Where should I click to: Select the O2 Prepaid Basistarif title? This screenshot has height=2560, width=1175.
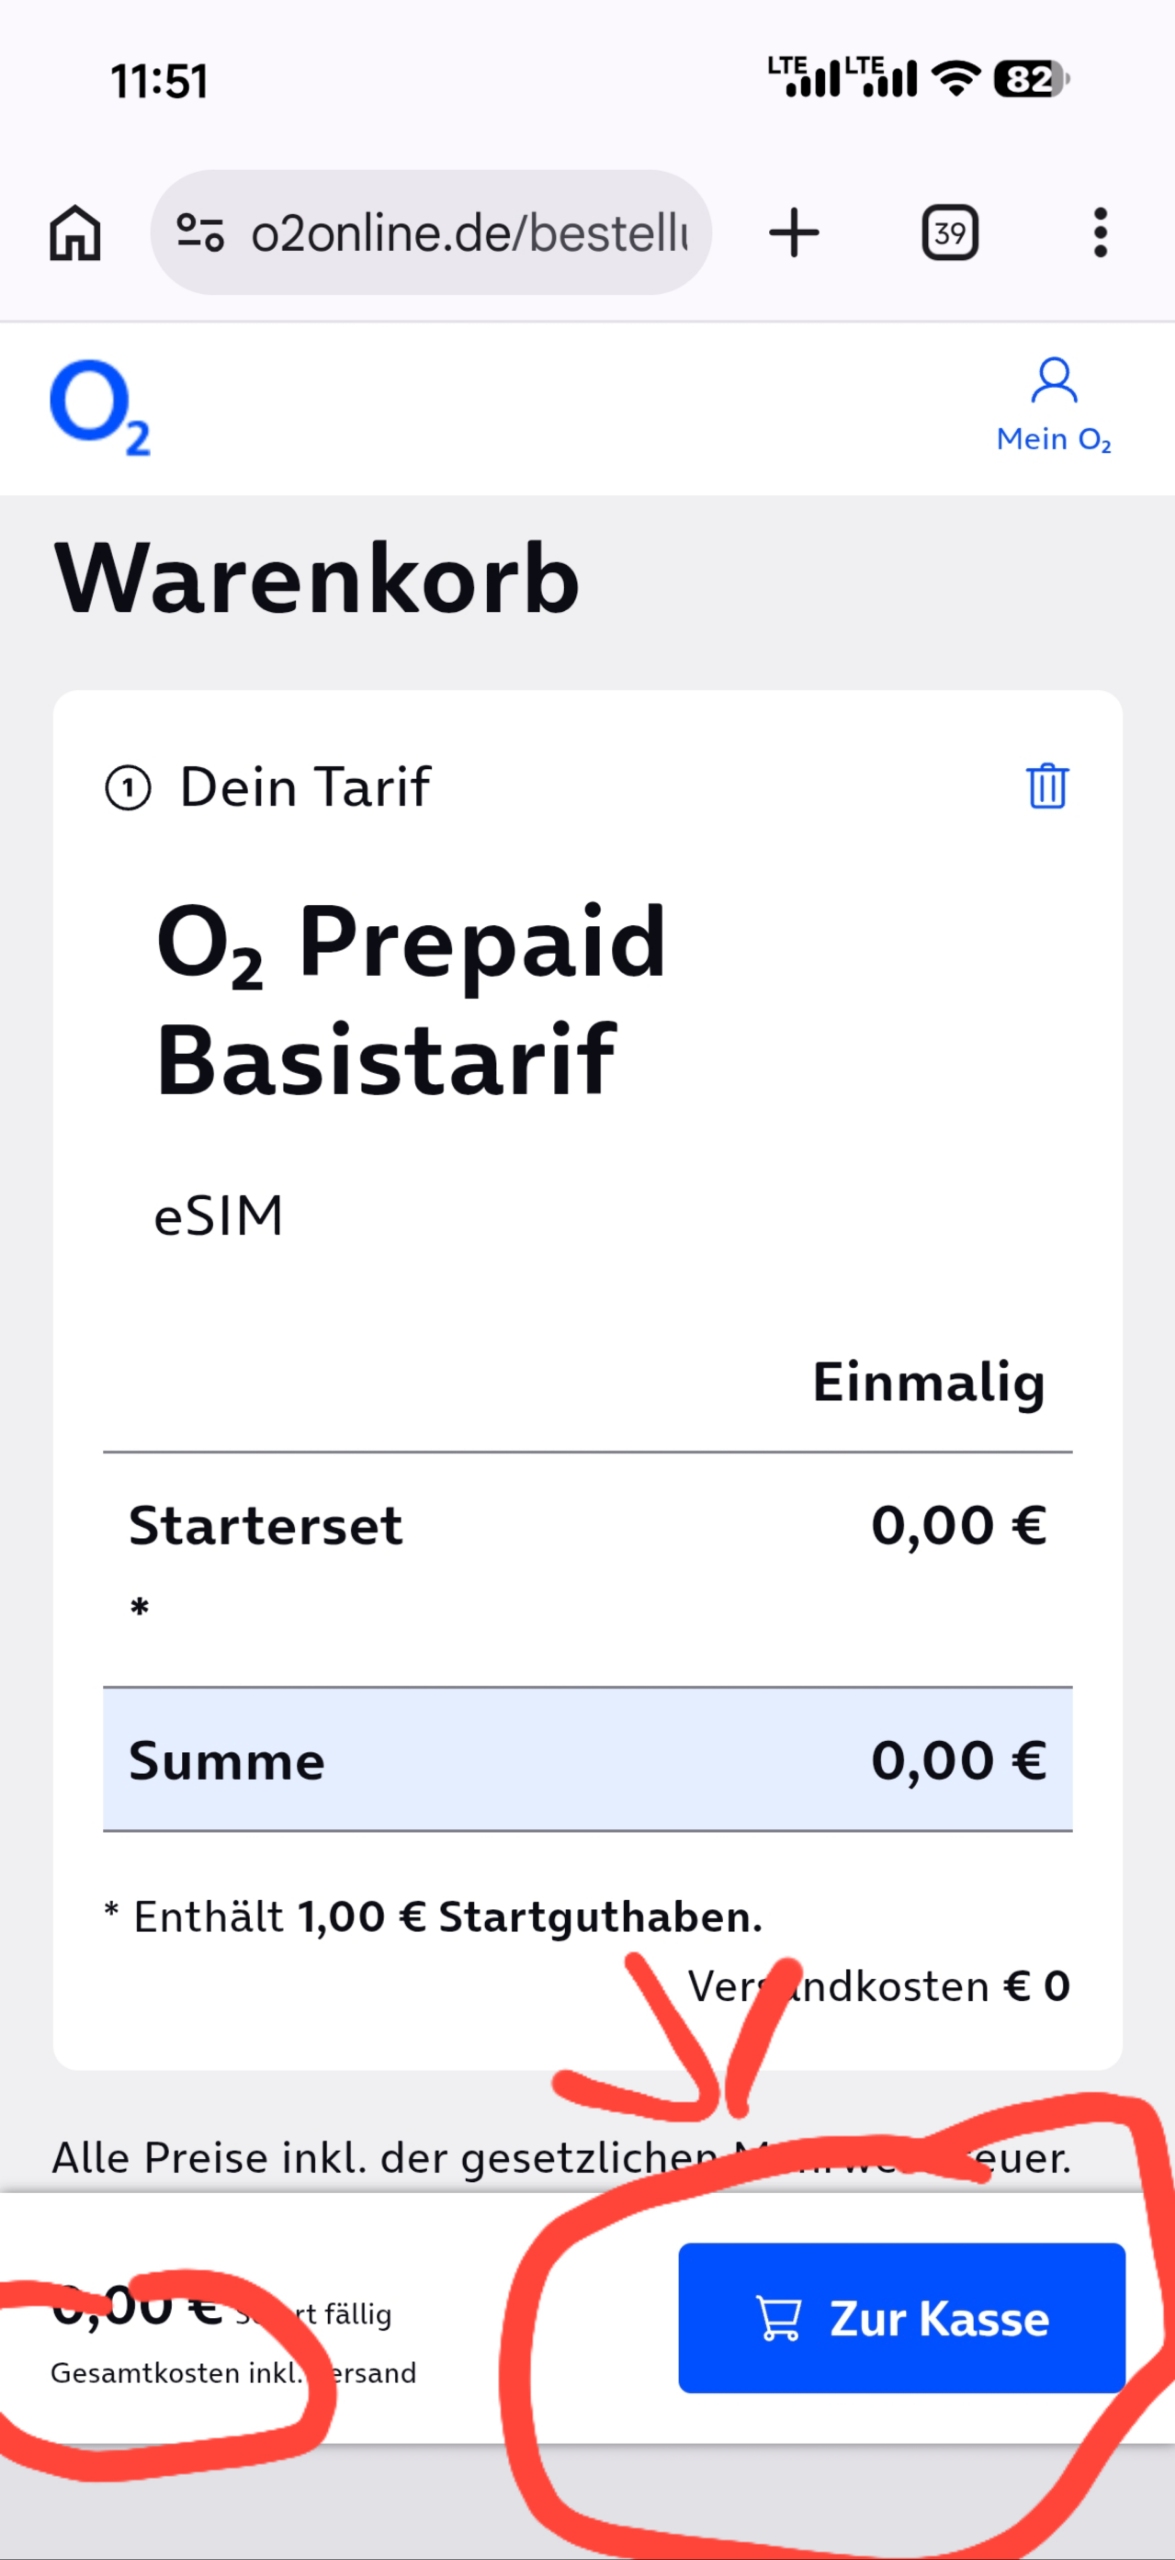point(410,1000)
